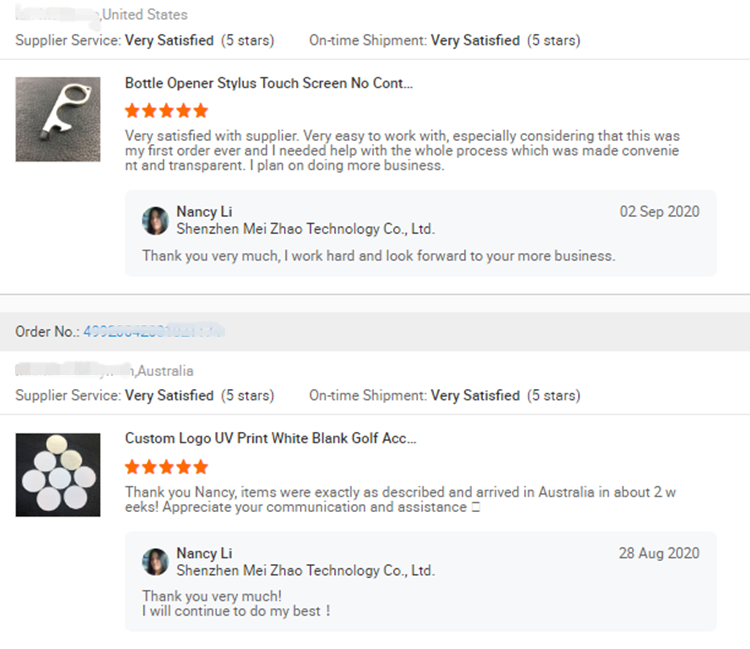Click the "Very satisfied with supplier" review text
Viewport: 750px width, 649px height.
point(402,151)
